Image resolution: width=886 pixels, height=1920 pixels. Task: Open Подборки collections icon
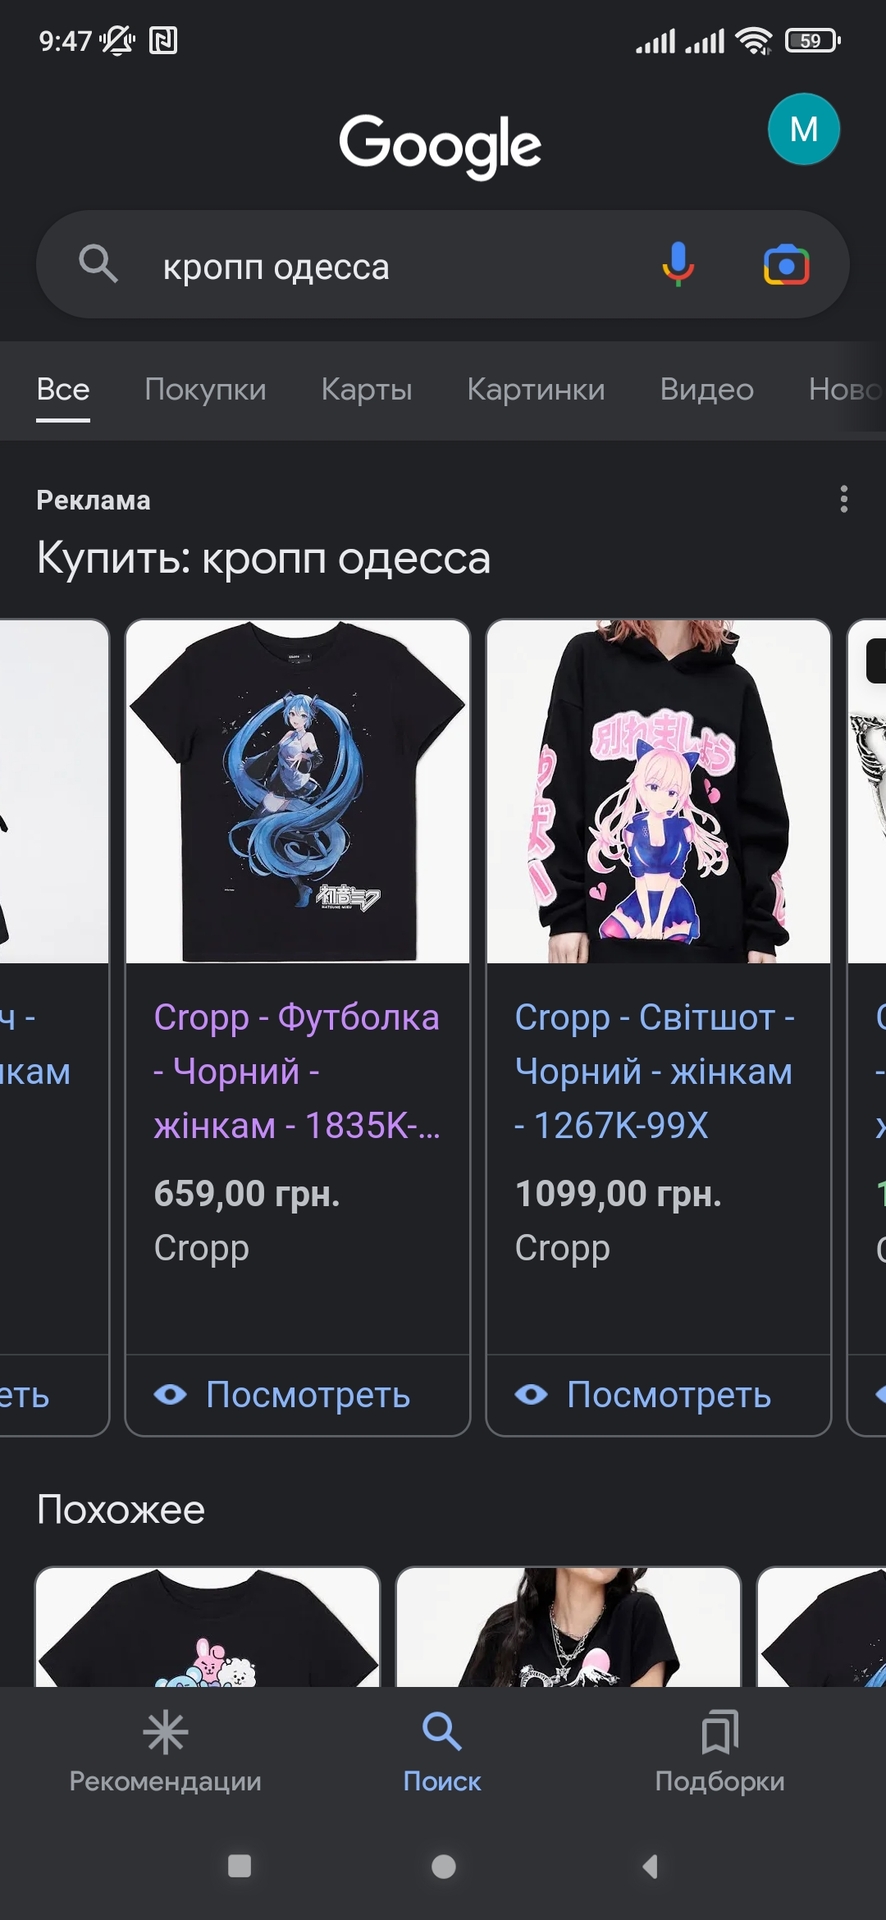720,1732
